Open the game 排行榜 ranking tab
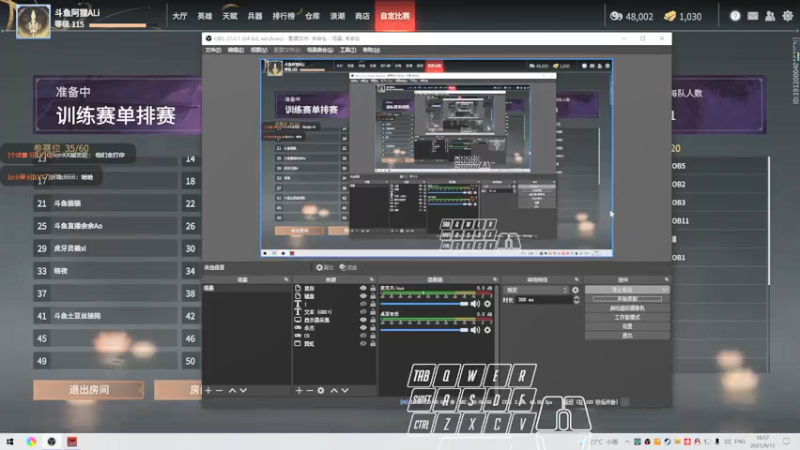 coord(283,16)
